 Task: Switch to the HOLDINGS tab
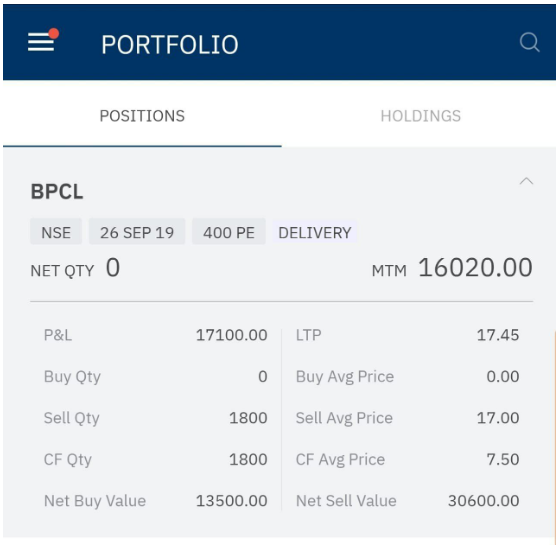421,116
